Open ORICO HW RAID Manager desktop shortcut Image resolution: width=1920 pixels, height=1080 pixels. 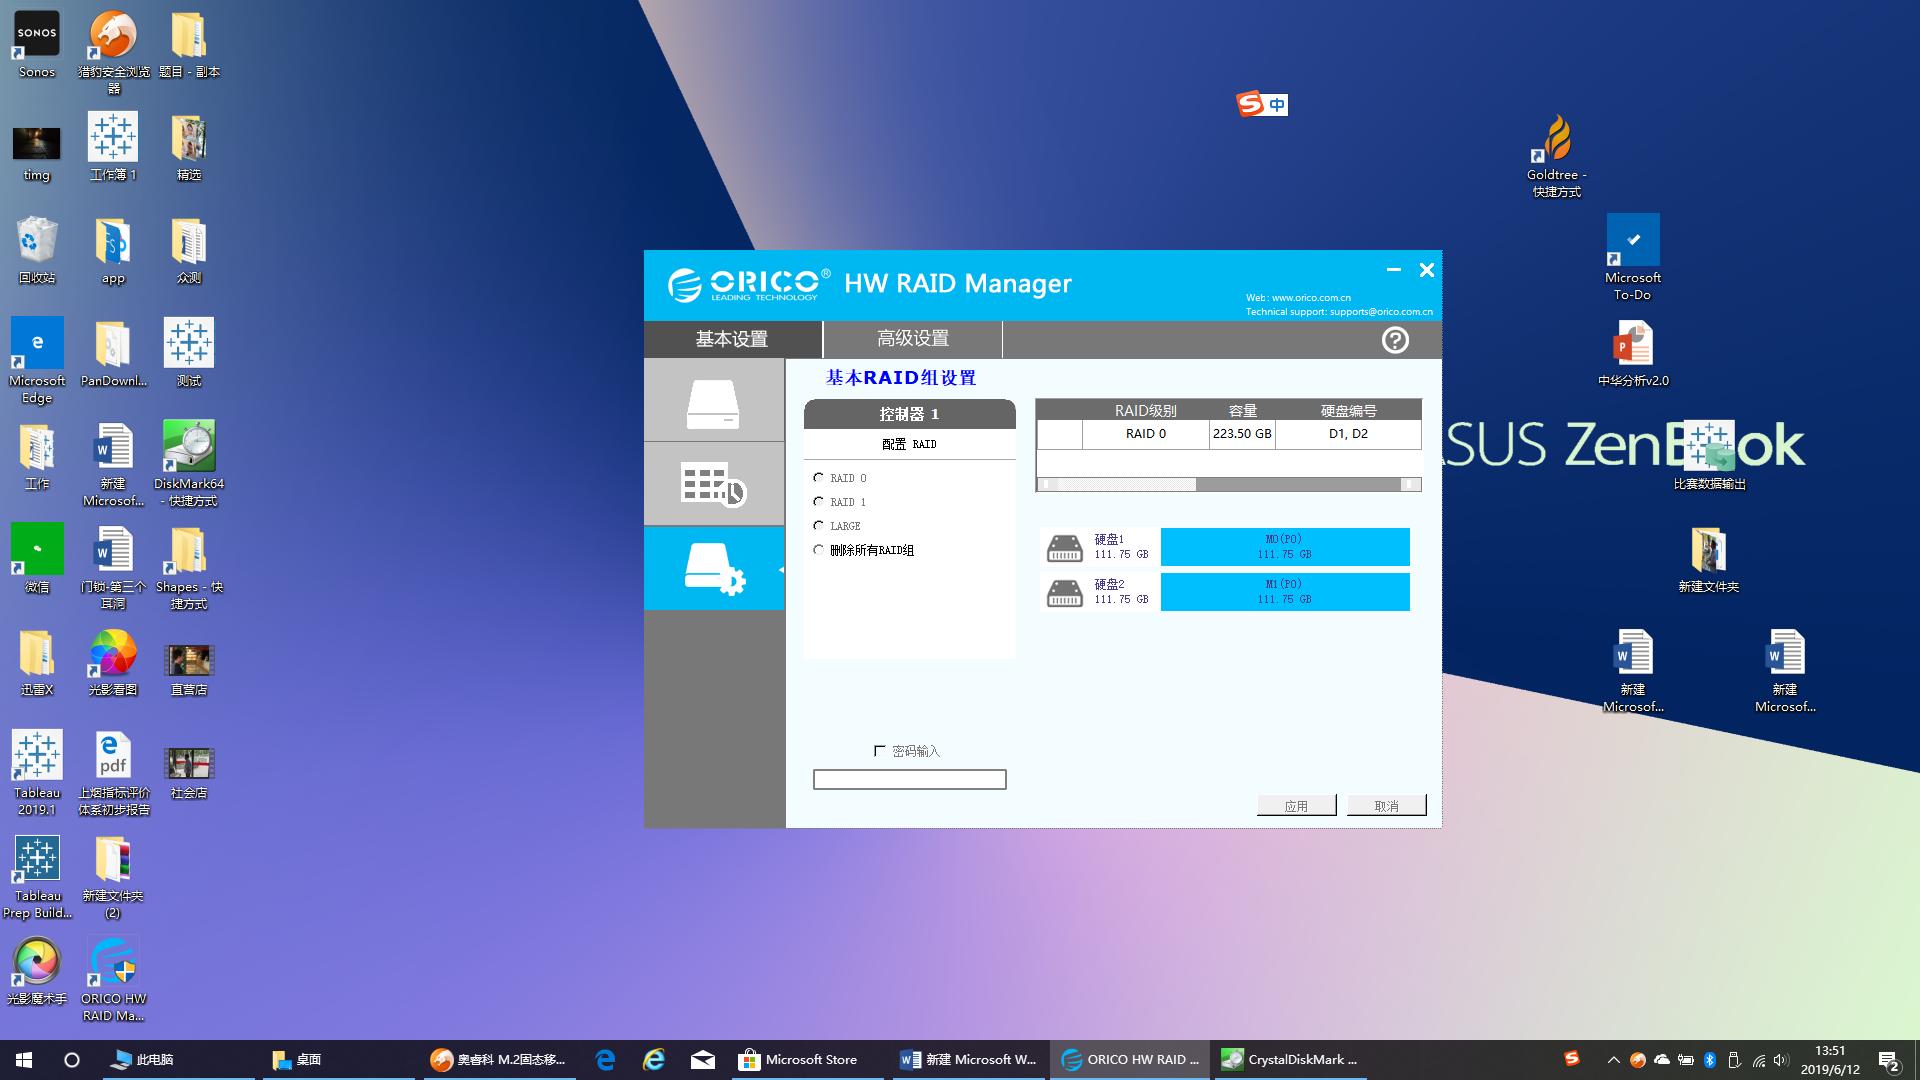(112, 965)
